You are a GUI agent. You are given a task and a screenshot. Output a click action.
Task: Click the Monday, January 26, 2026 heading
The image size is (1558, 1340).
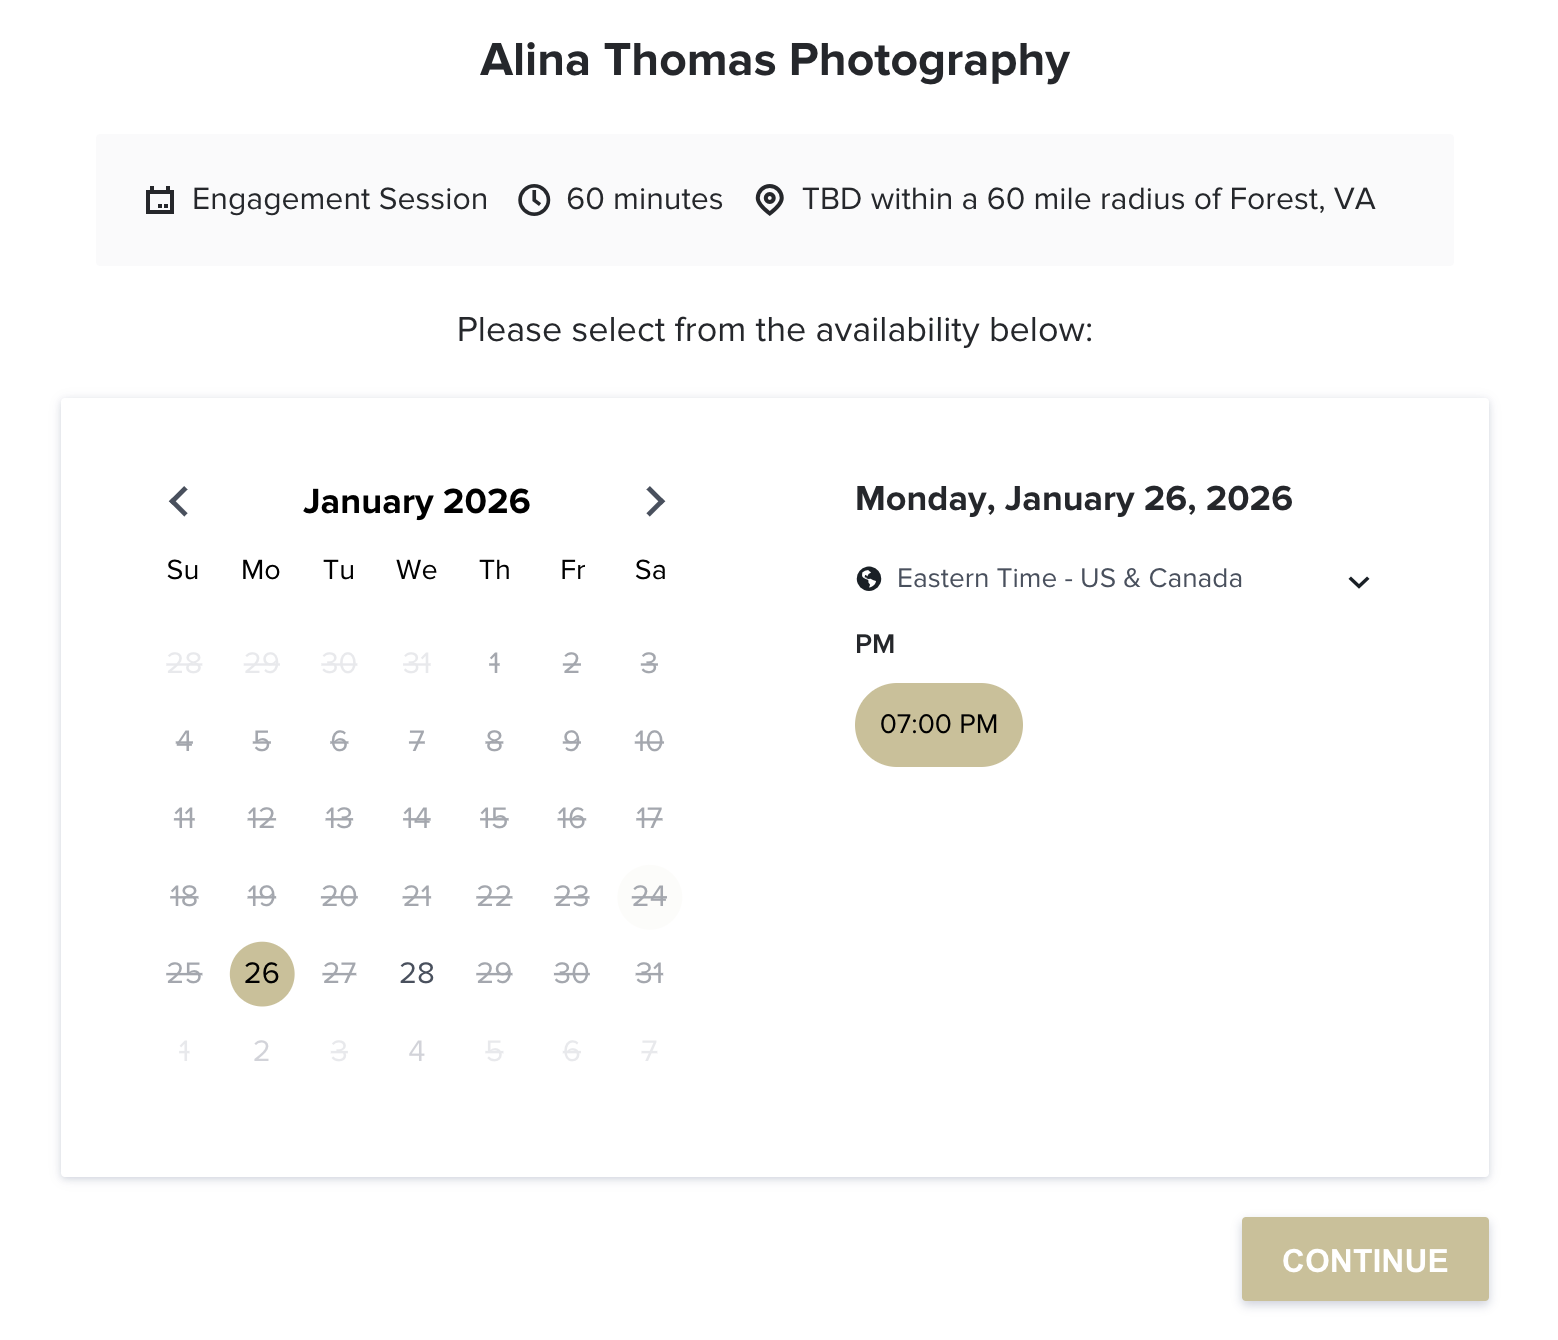coord(1074,498)
